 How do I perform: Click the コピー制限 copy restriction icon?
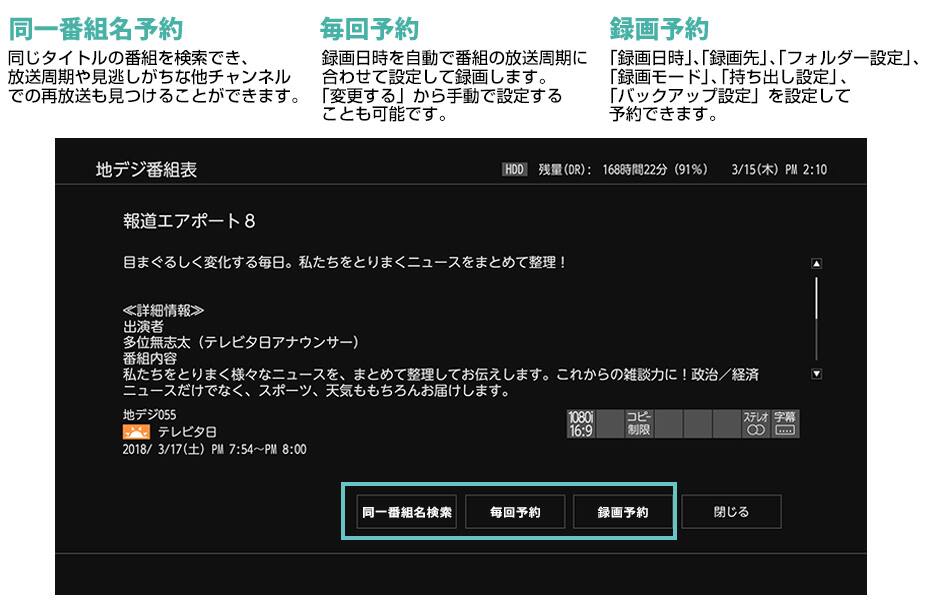point(638,424)
